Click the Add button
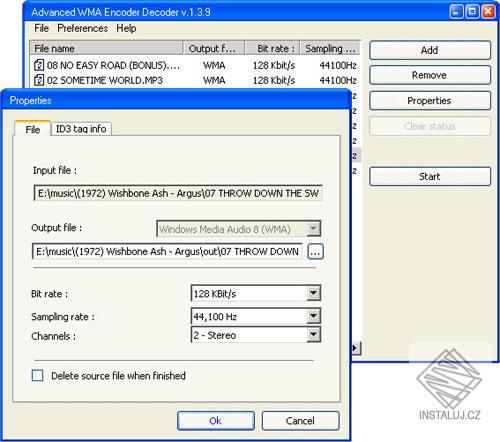Image resolution: width=500 pixels, height=442 pixels. tap(430, 50)
